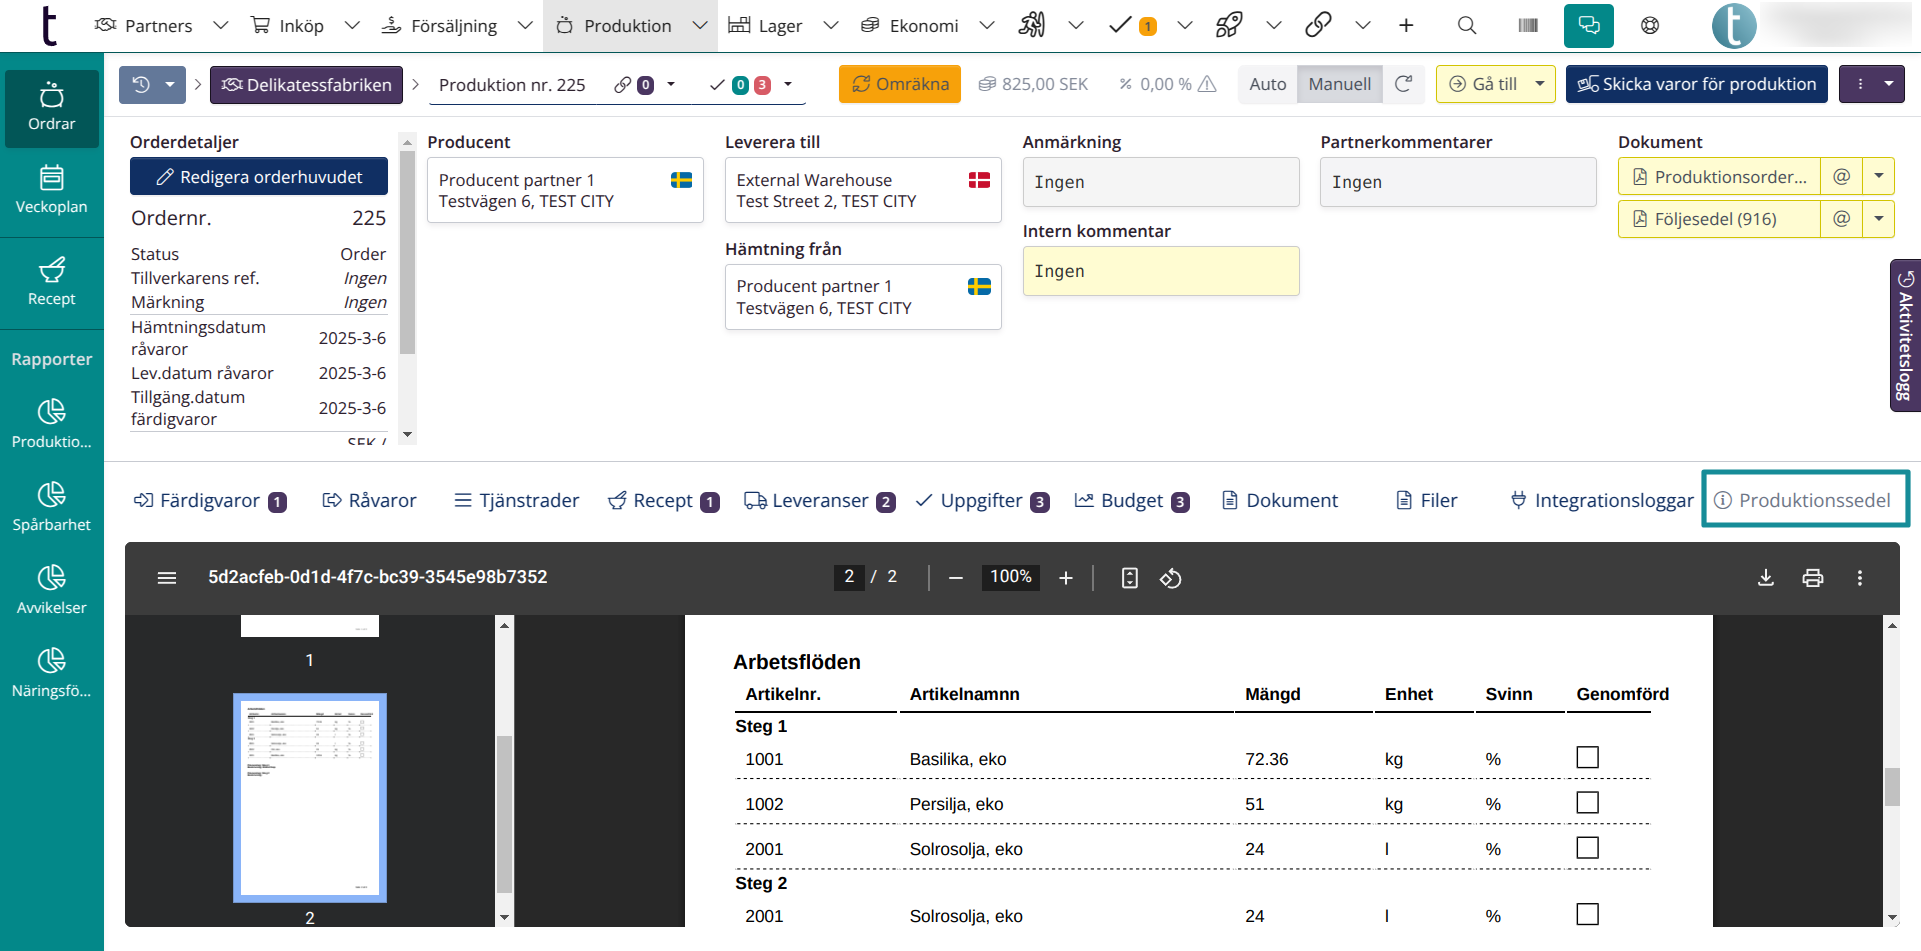Viewport: 1921px width, 951px height.
Task: Open the search magnifier icon
Action: pyautogui.click(x=1466, y=26)
